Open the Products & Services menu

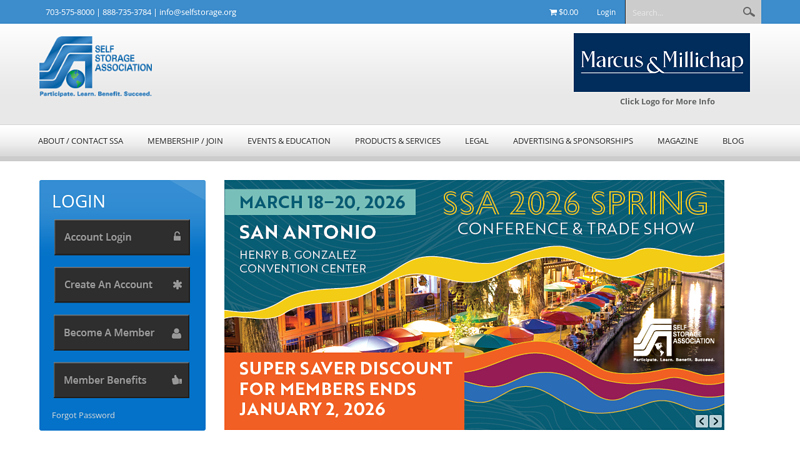click(x=397, y=141)
